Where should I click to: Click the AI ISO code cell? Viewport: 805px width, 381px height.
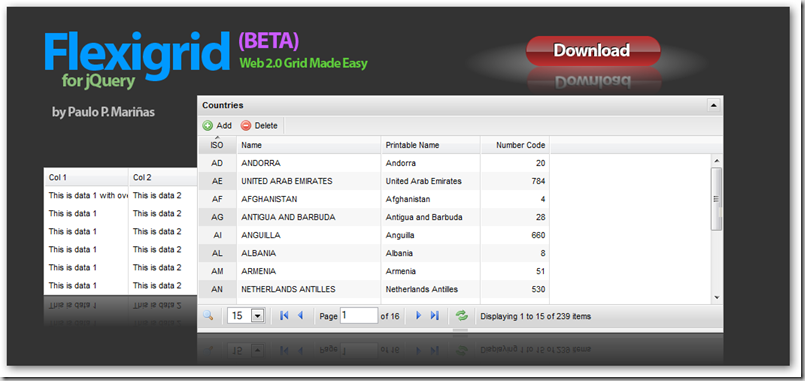(217, 235)
